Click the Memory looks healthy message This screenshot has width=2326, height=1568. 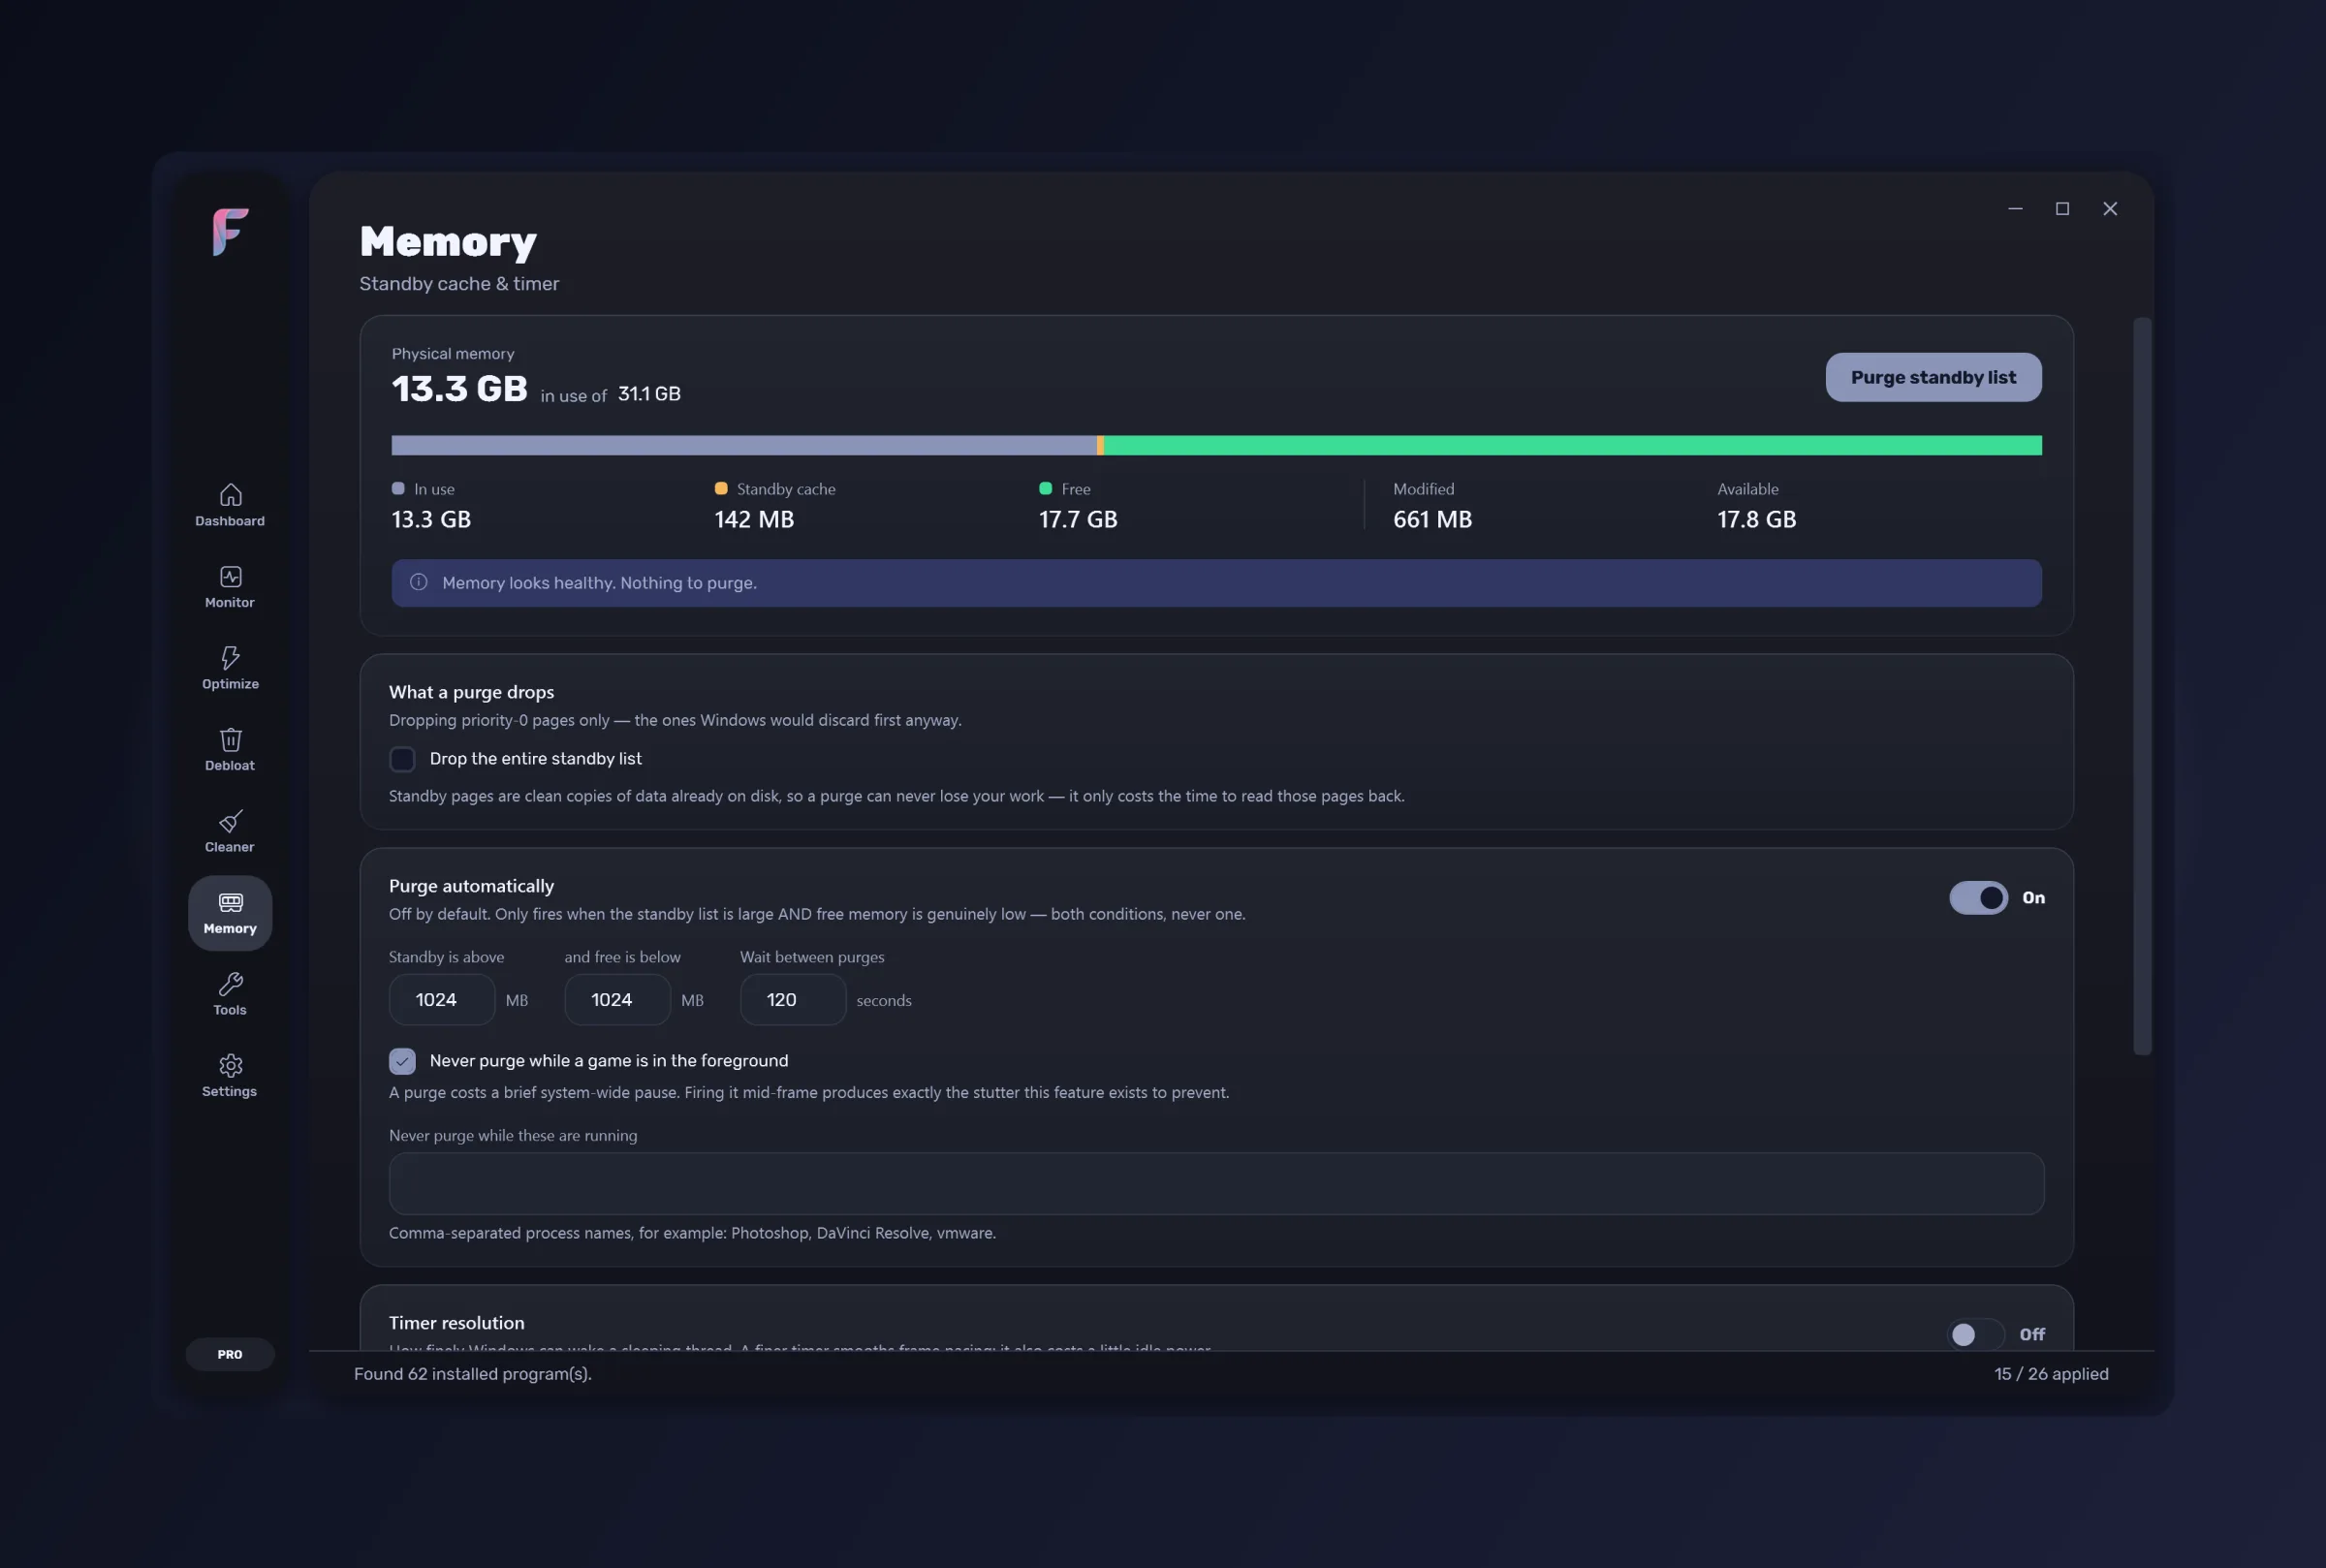pyautogui.click(x=599, y=583)
